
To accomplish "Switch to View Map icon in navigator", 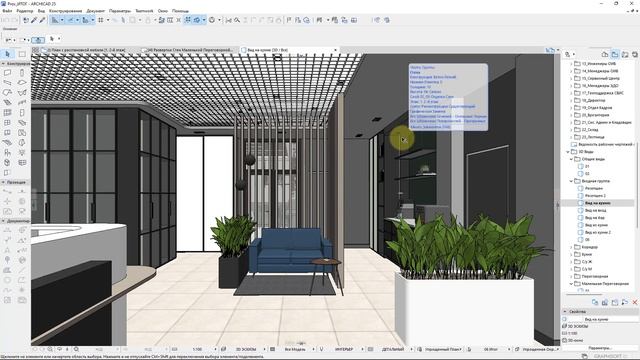I will [x=615, y=54].
